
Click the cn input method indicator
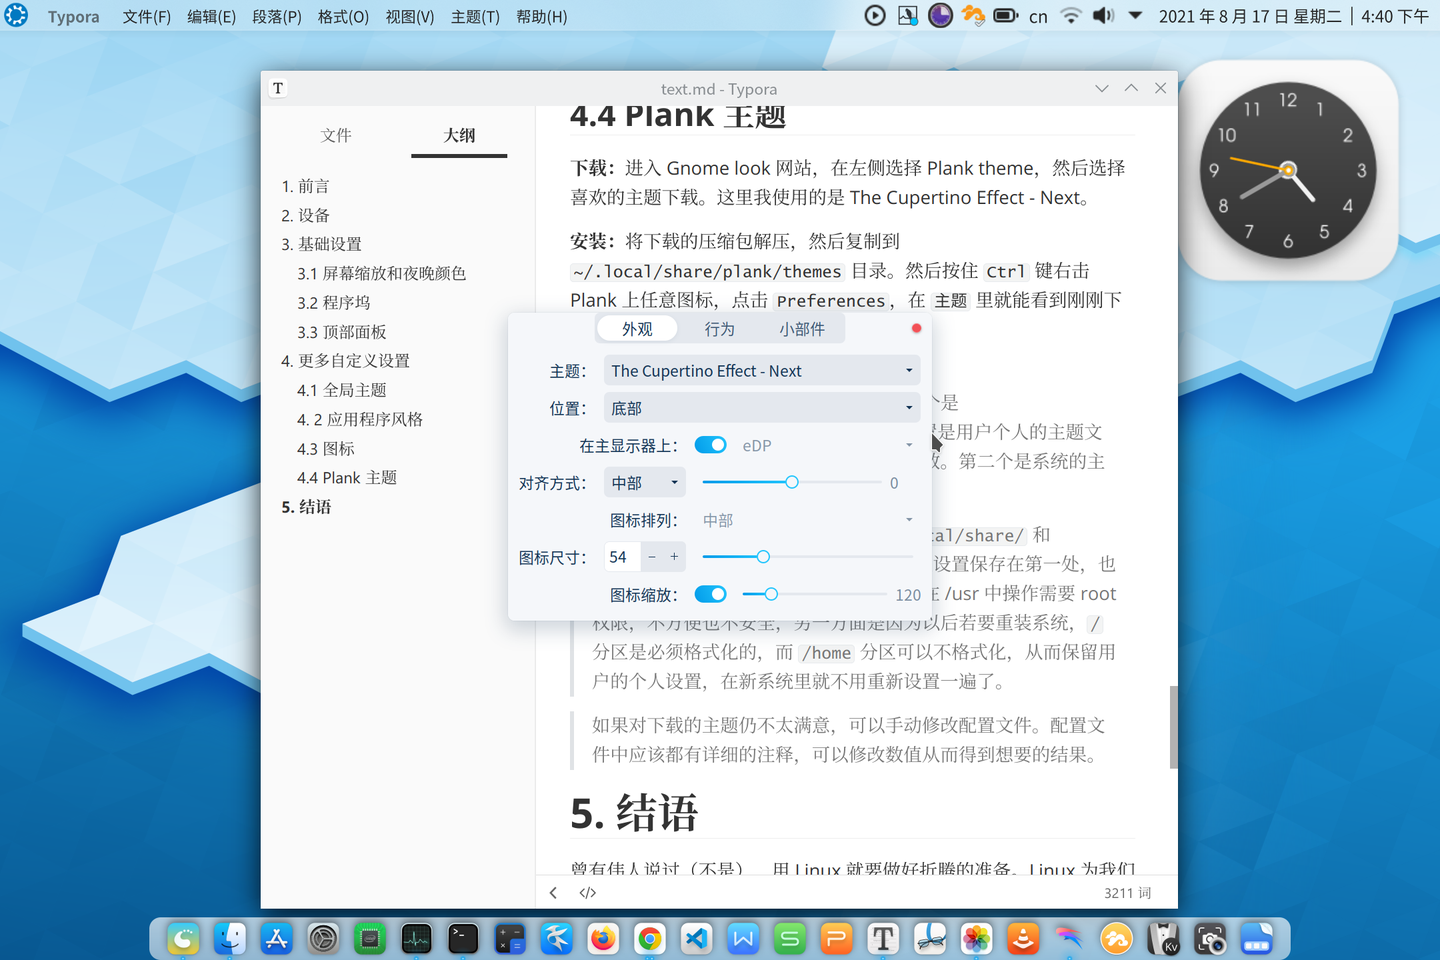1039,17
